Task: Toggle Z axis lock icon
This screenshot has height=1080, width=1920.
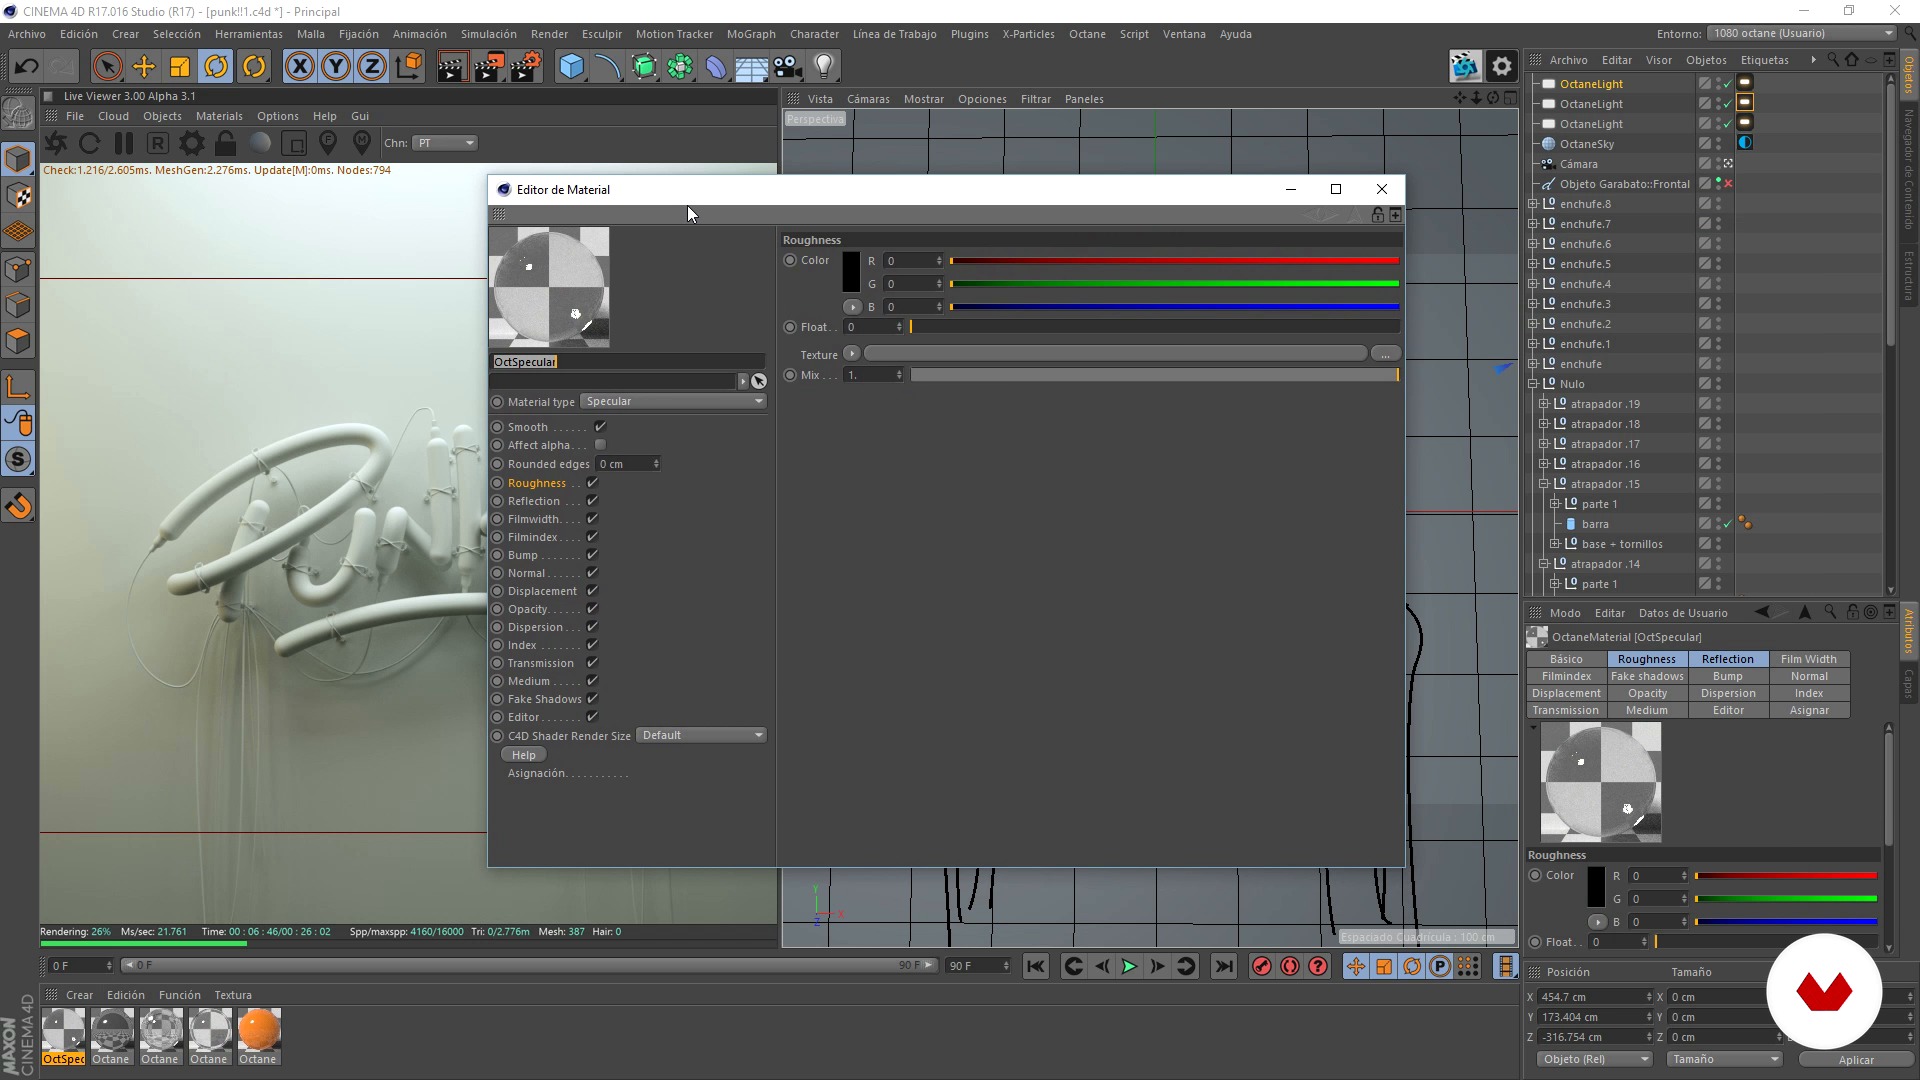Action: [372, 67]
